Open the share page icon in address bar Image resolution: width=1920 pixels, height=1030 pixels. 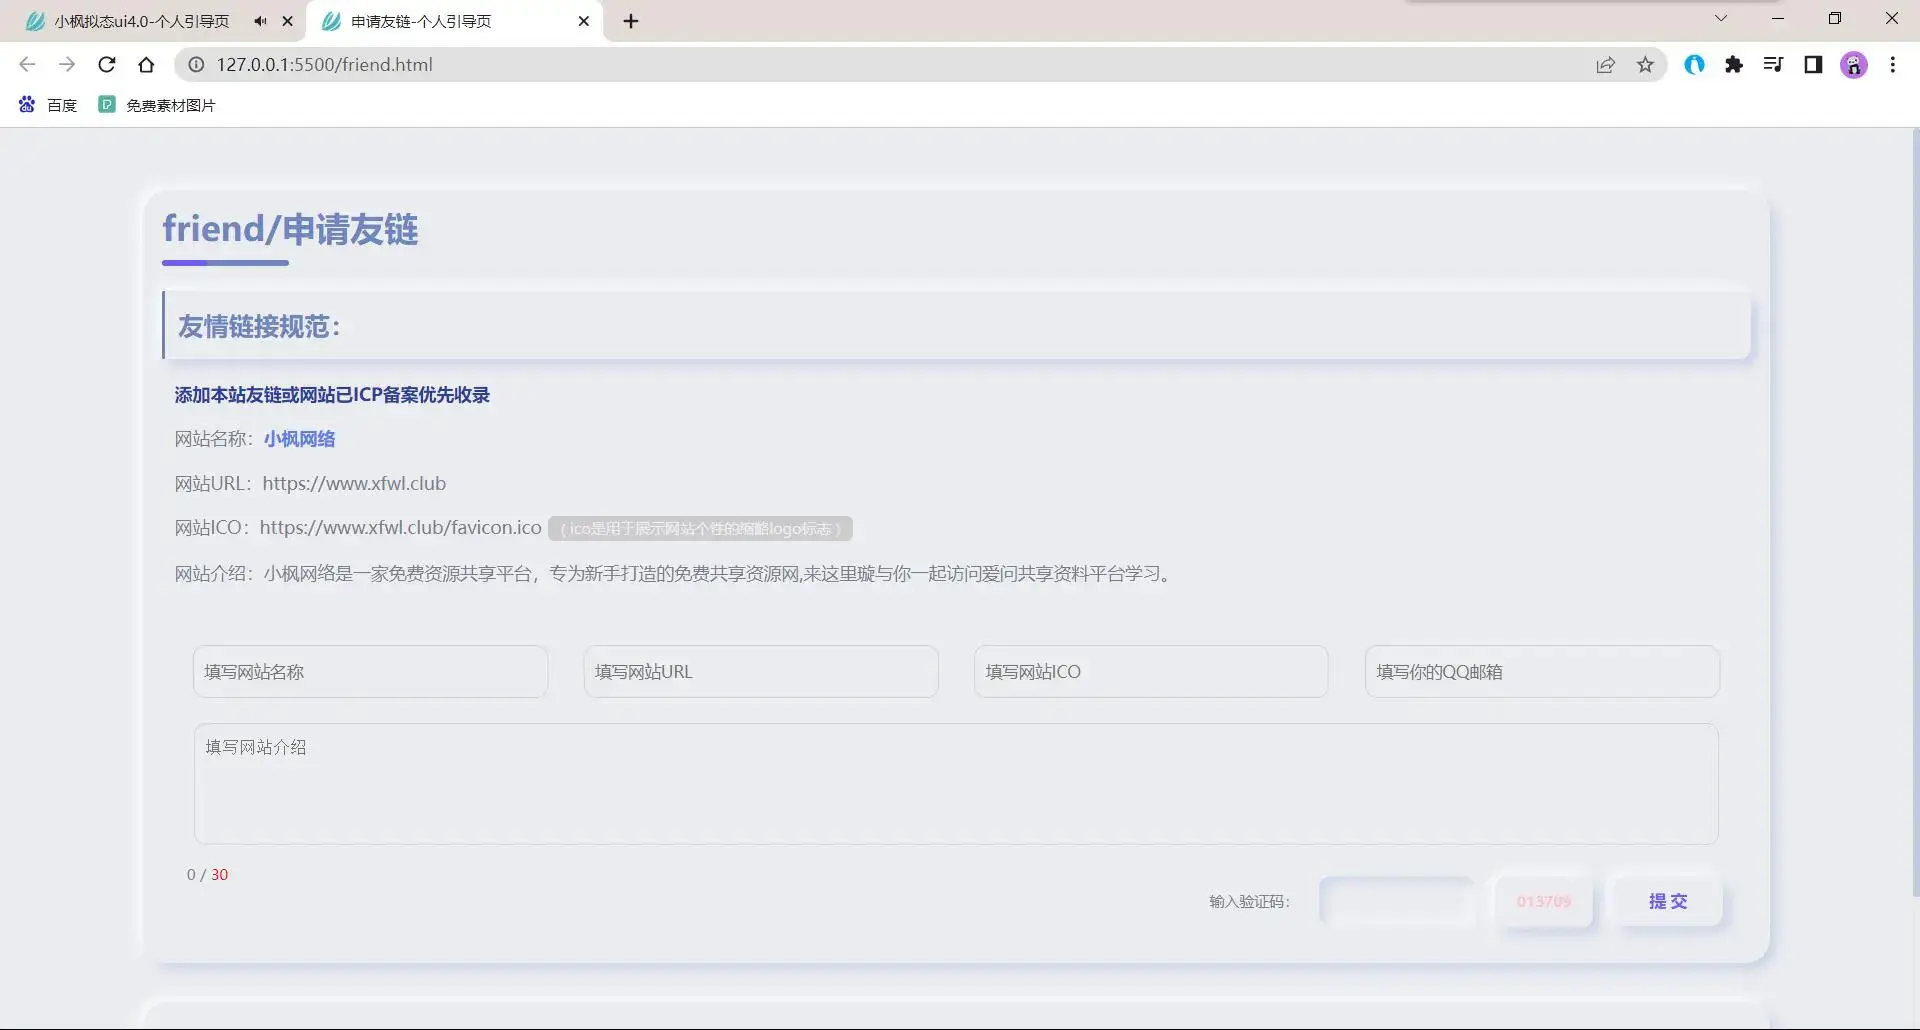tap(1605, 65)
